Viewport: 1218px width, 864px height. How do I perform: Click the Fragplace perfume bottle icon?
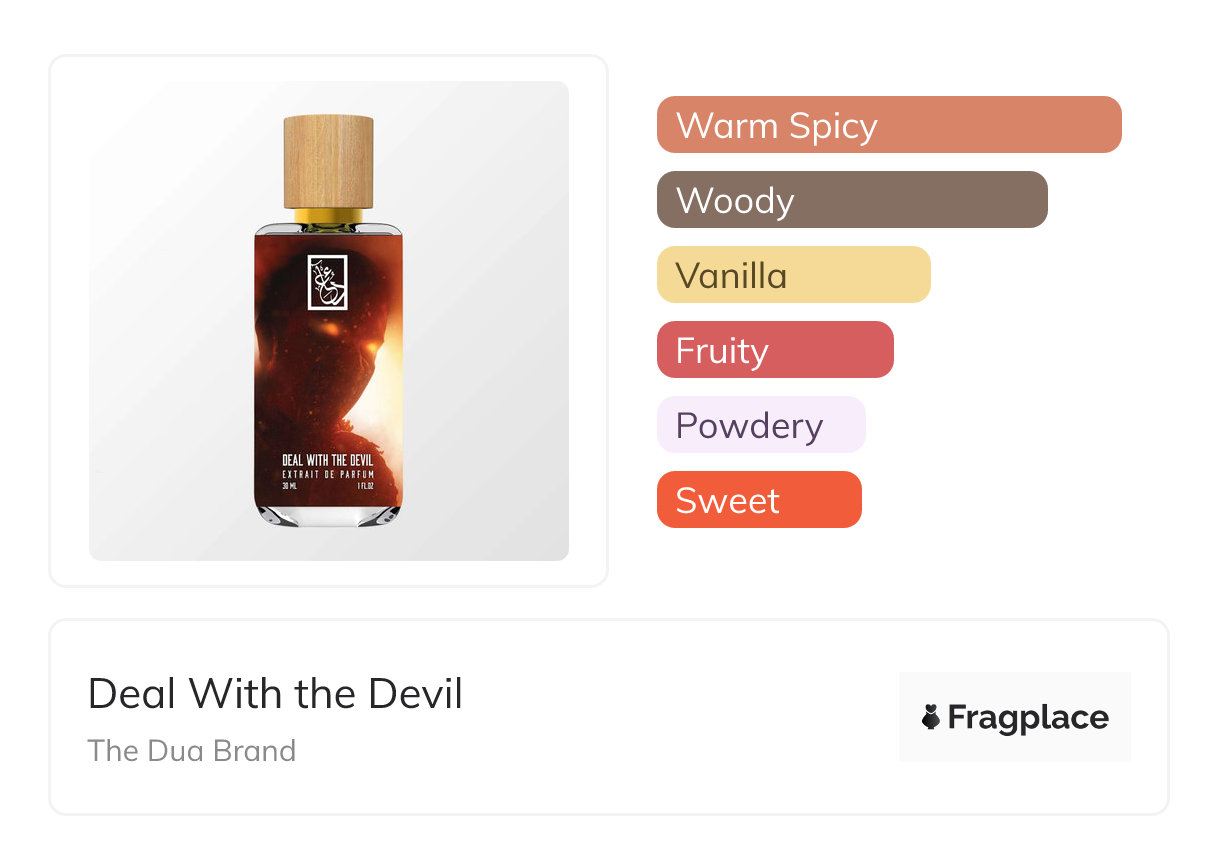(931, 717)
